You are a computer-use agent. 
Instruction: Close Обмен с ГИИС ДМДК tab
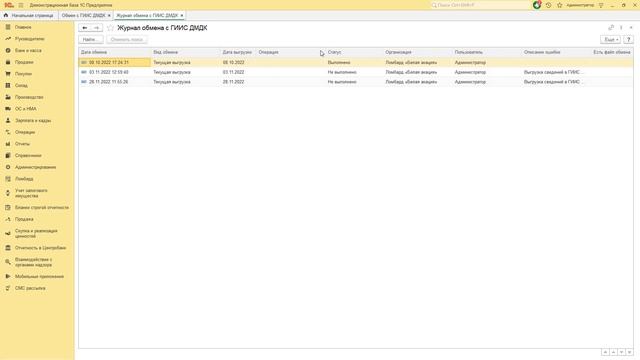[x=109, y=16]
